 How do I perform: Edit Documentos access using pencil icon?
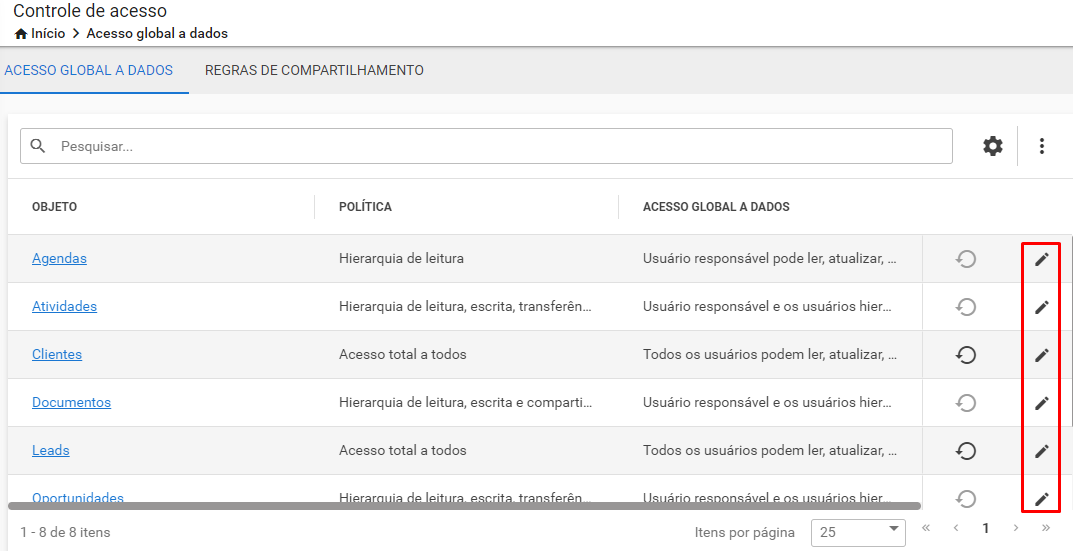(x=1042, y=402)
